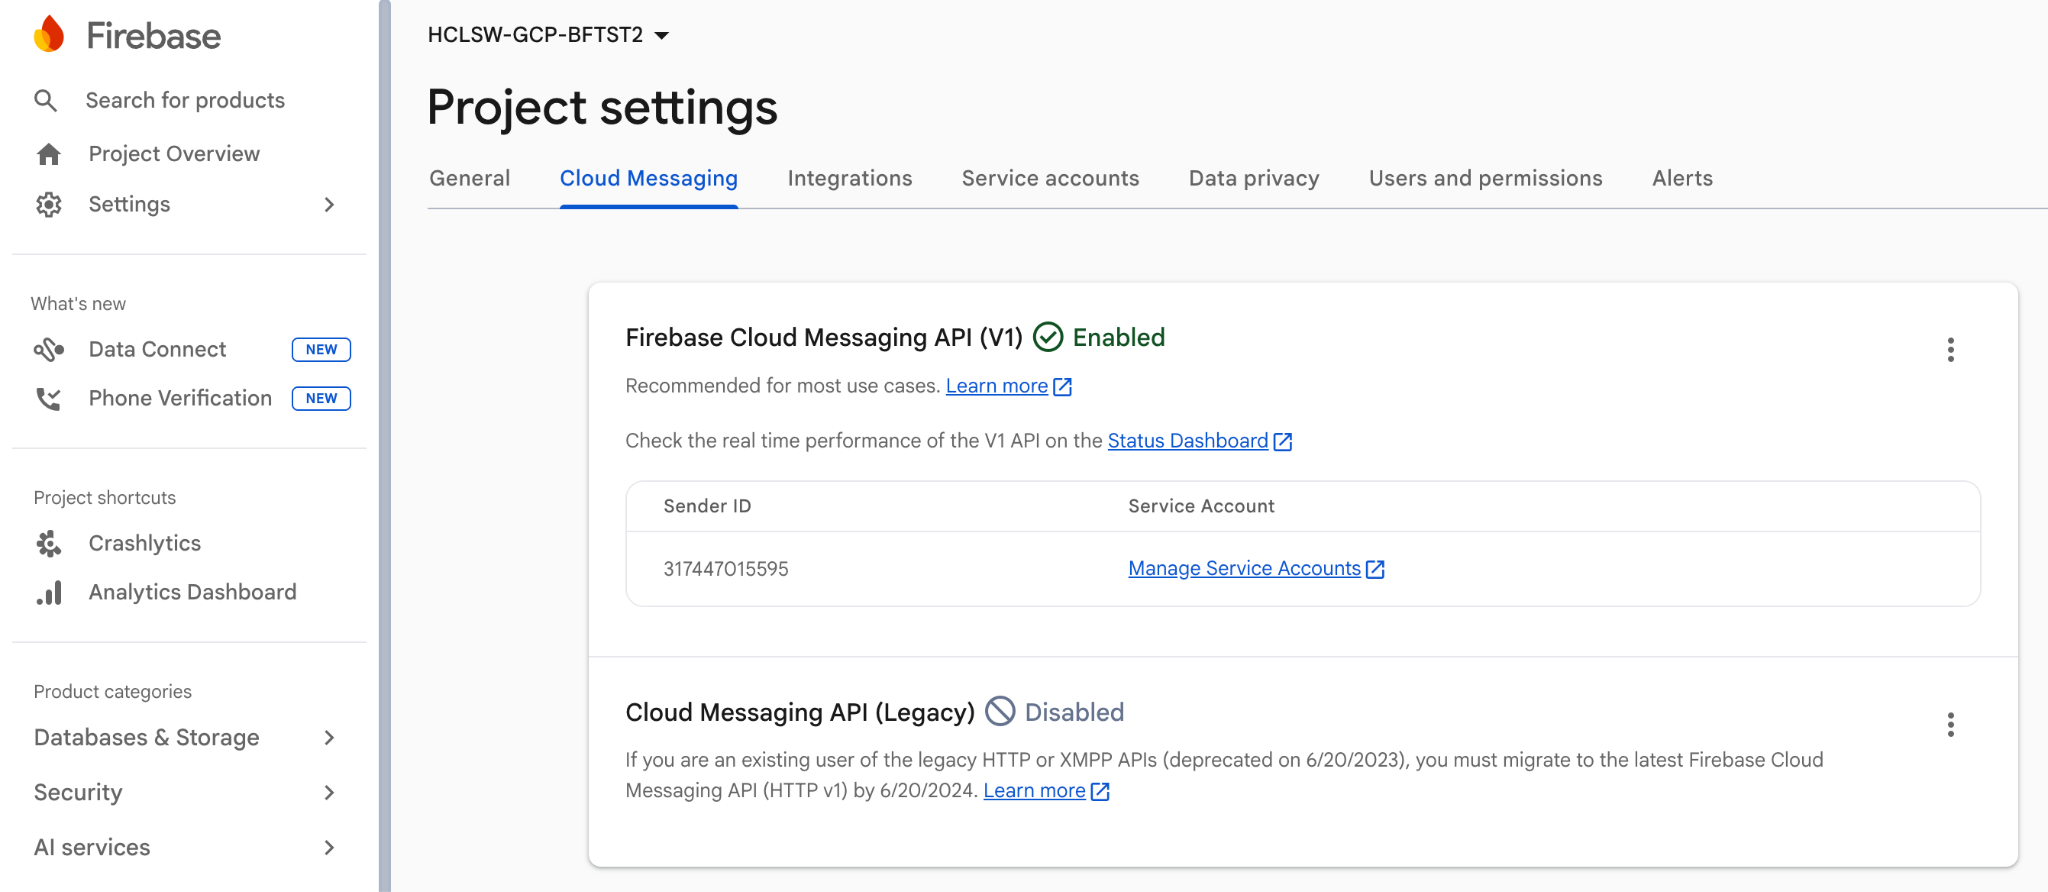Click the Firebase flame logo
The width and height of the screenshot is (2048, 892).
pyautogui.click(x=49, y=35)
